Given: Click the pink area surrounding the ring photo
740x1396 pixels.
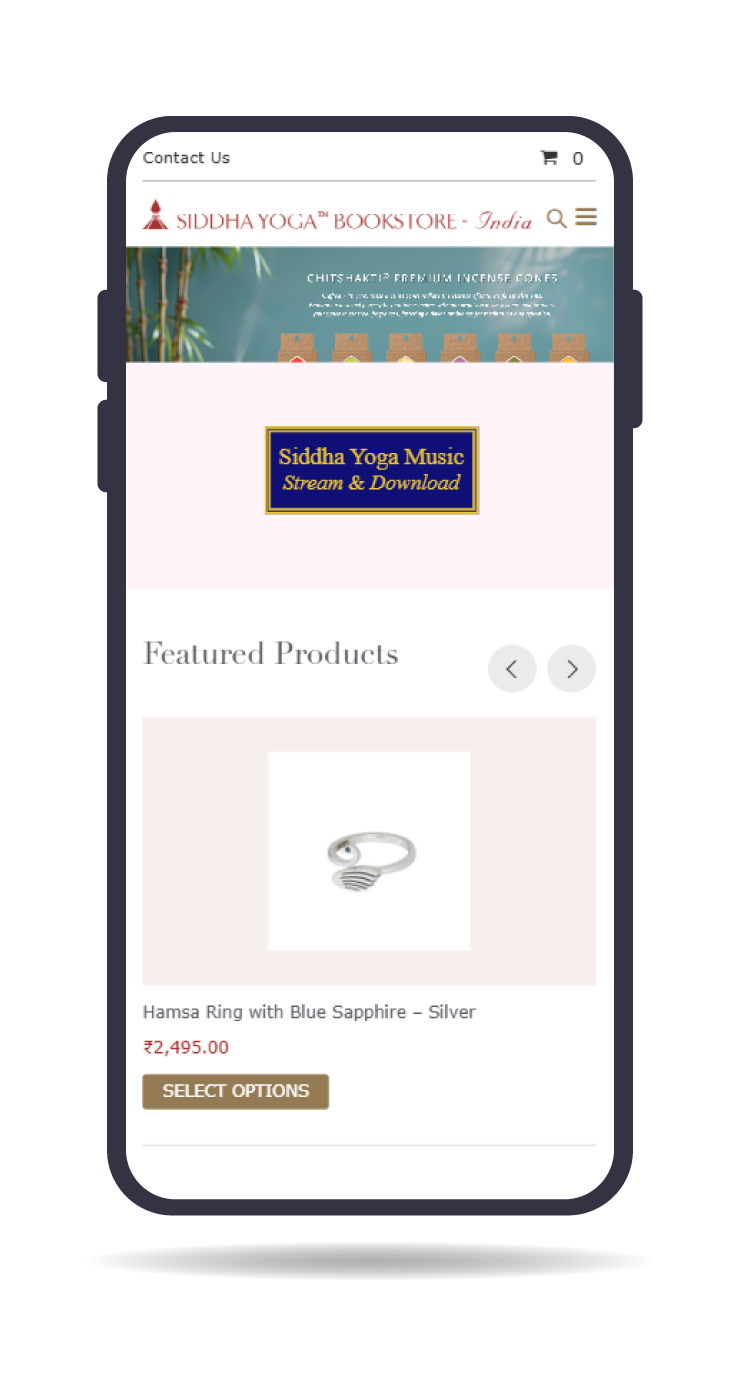Looking at the screenshot, I should [x=205, y=851].
